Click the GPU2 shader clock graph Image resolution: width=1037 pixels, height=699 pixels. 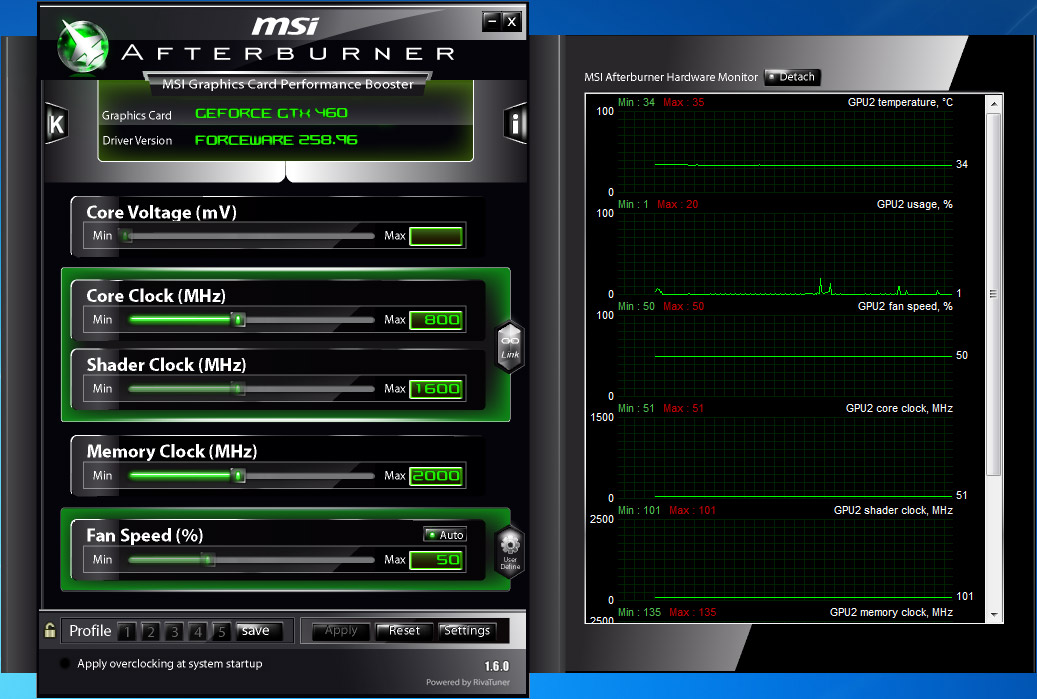(x=785, y=559)
